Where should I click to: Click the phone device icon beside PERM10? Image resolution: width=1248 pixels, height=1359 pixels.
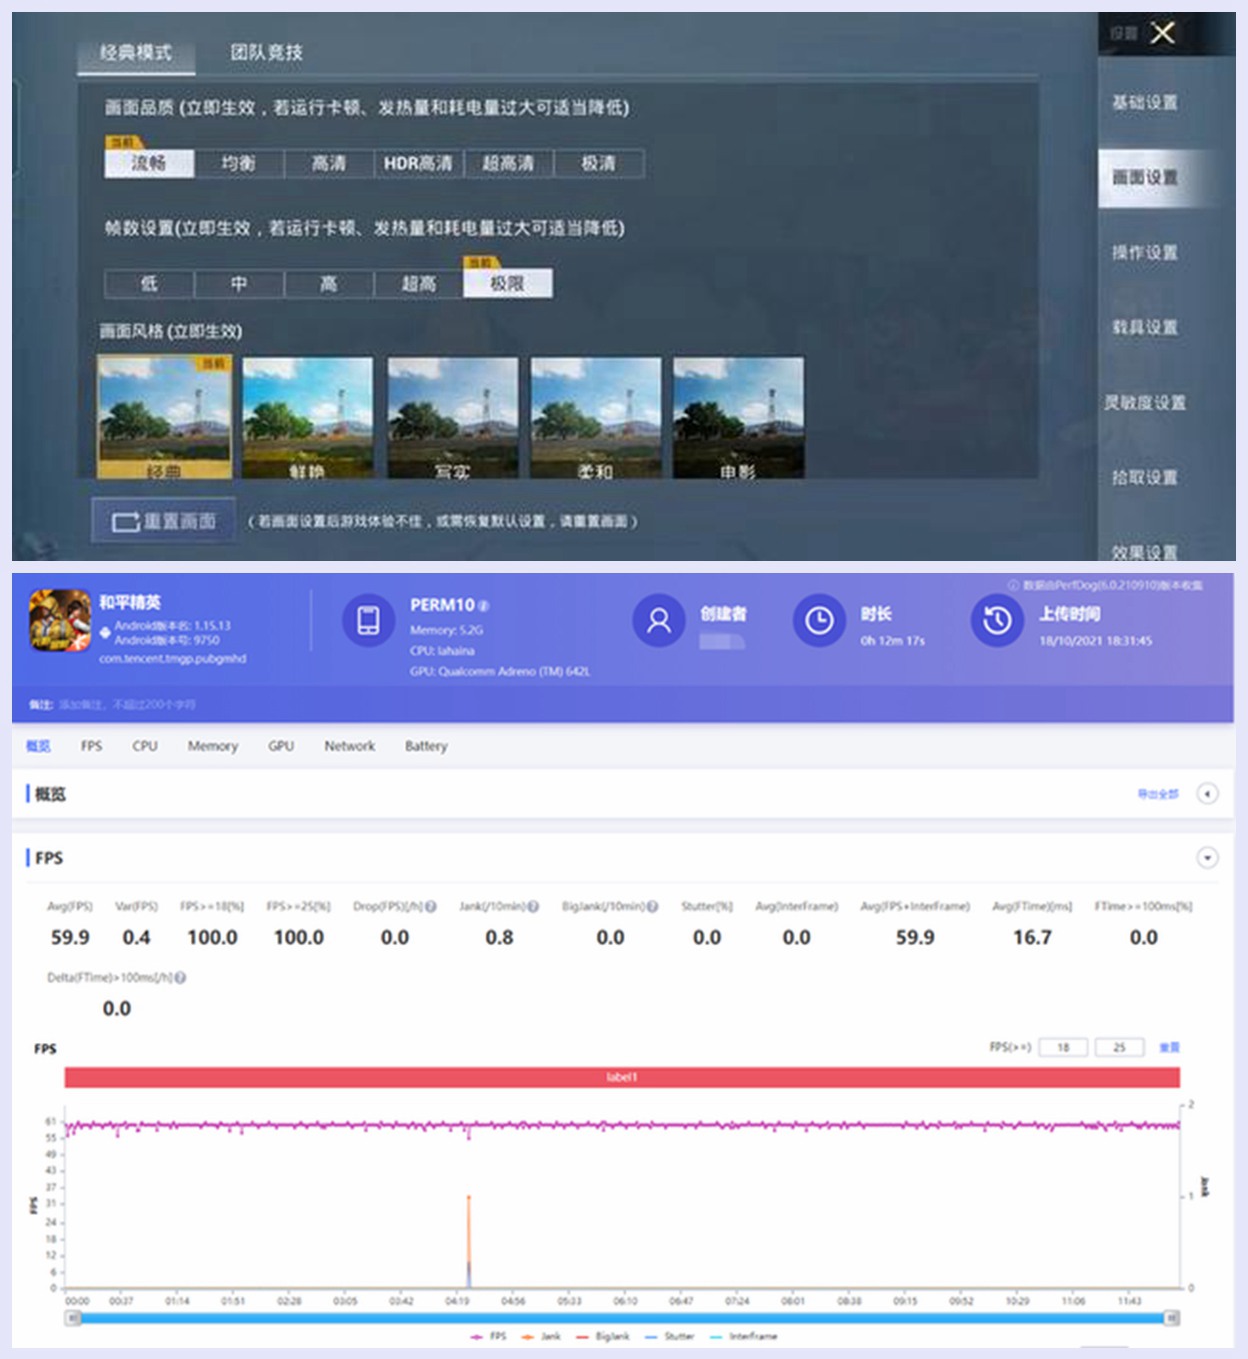(x=368, y=620)
